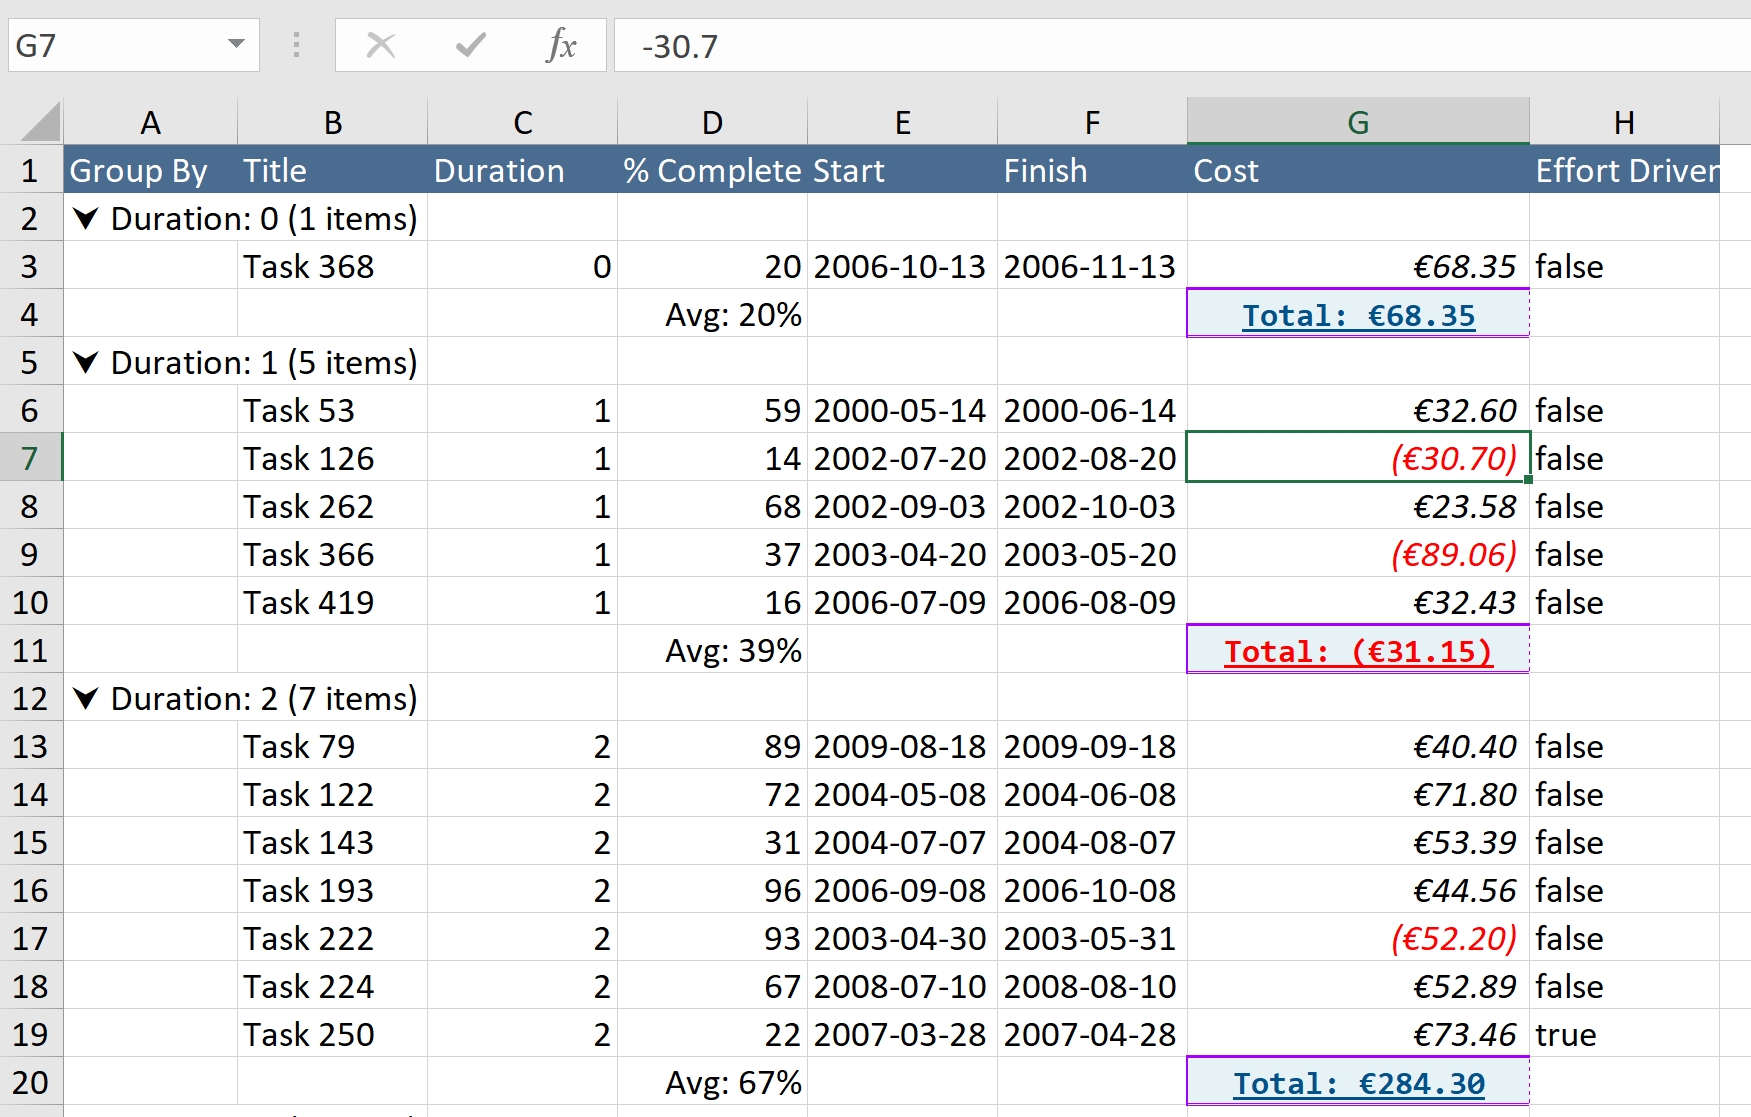1751x1117 pixels.
Task: Click the Total: €68.35 link
Action: coord(1358,316)
